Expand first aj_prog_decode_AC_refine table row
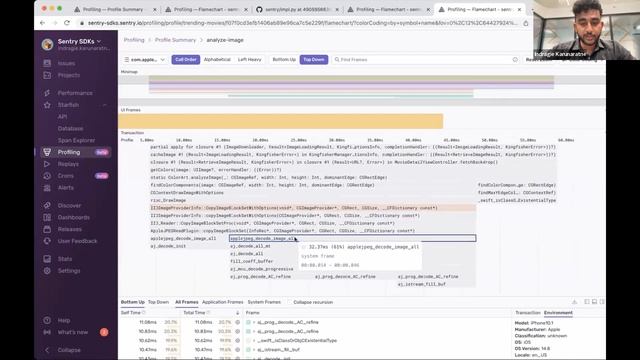The image size is (640, 360). (x=254, y=322)
